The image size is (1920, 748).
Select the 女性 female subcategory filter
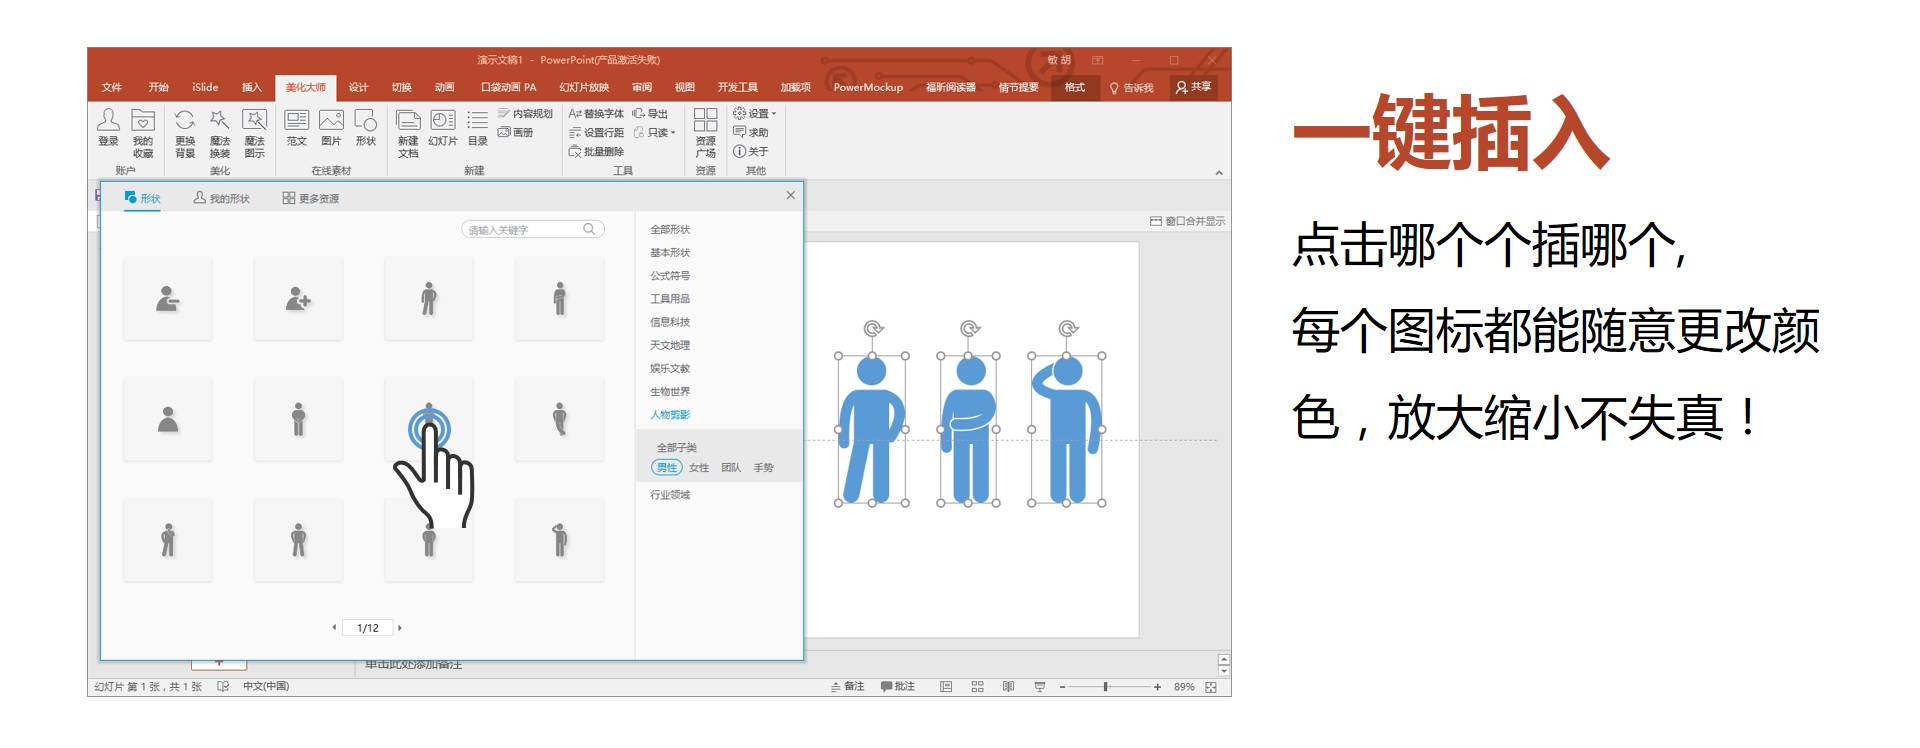click(699, 467)
